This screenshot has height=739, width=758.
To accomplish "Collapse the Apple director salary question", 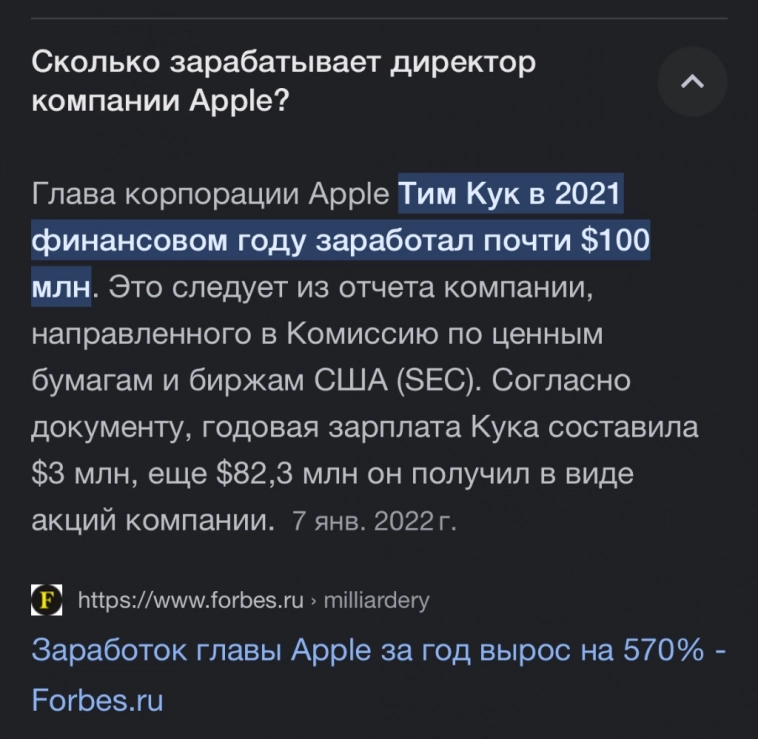I will pyautogui.click(x=693, y=81).
